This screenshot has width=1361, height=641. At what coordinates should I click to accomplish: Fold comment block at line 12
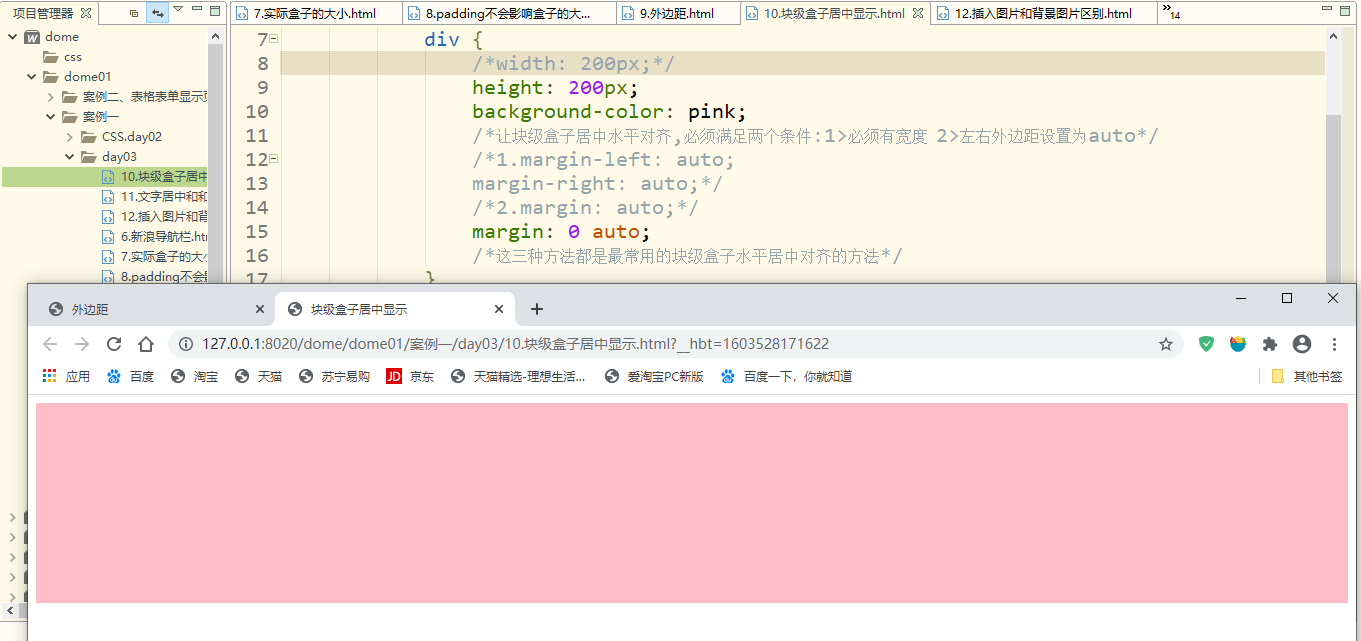(x=275, y=159)
